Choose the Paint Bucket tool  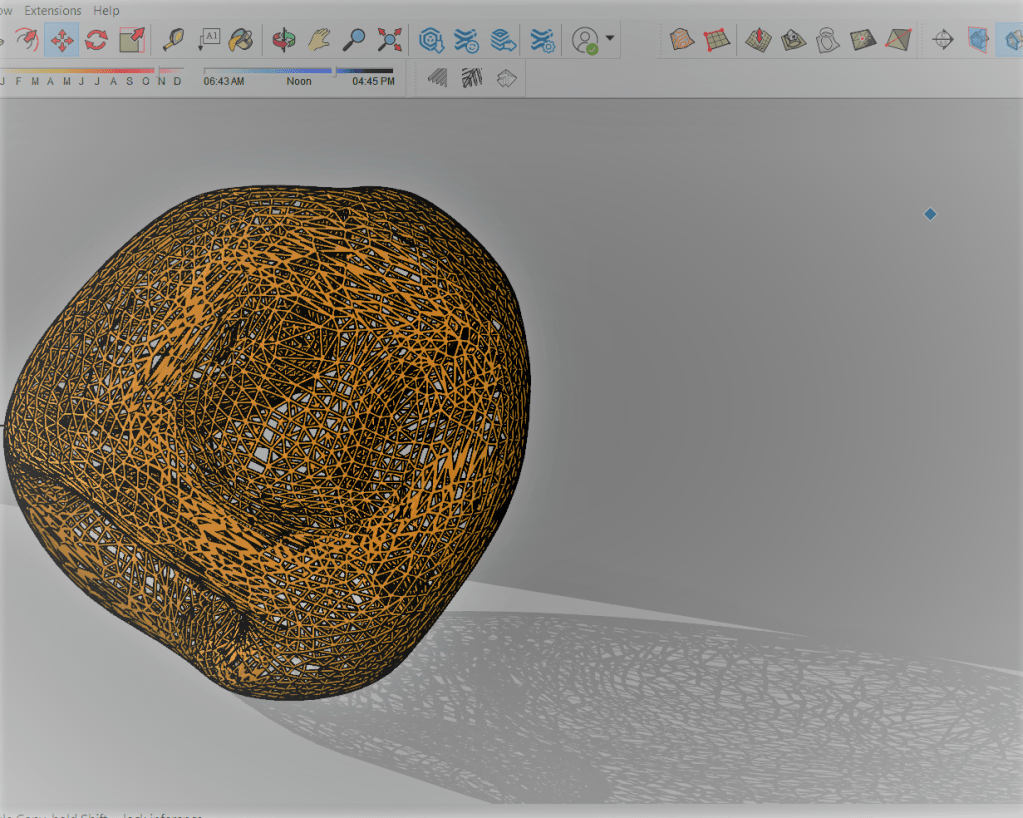(240, 40)
